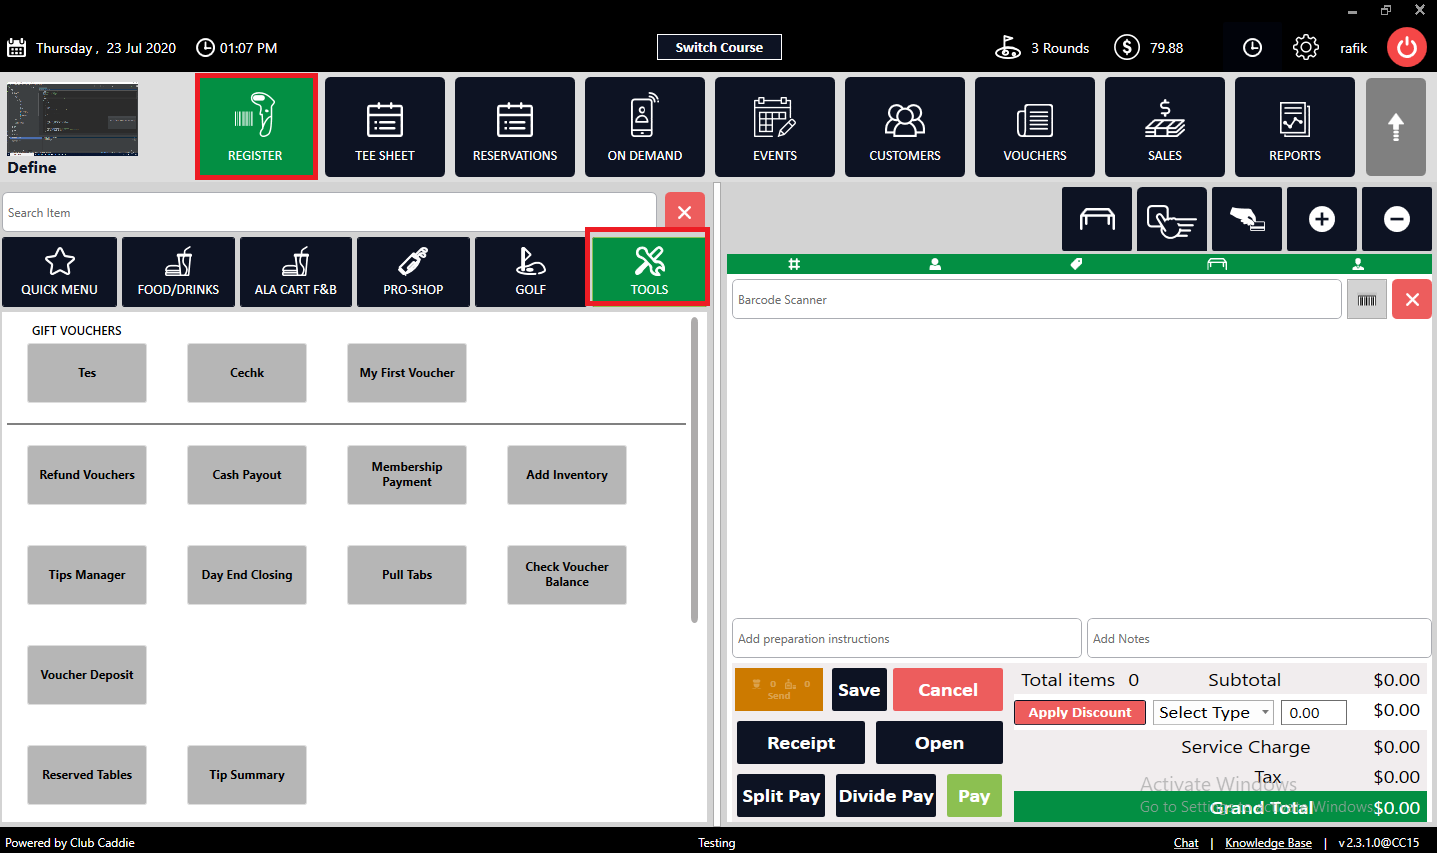
Task: Open the Select Type dropdown
Action: click(x=1213, y=712)
